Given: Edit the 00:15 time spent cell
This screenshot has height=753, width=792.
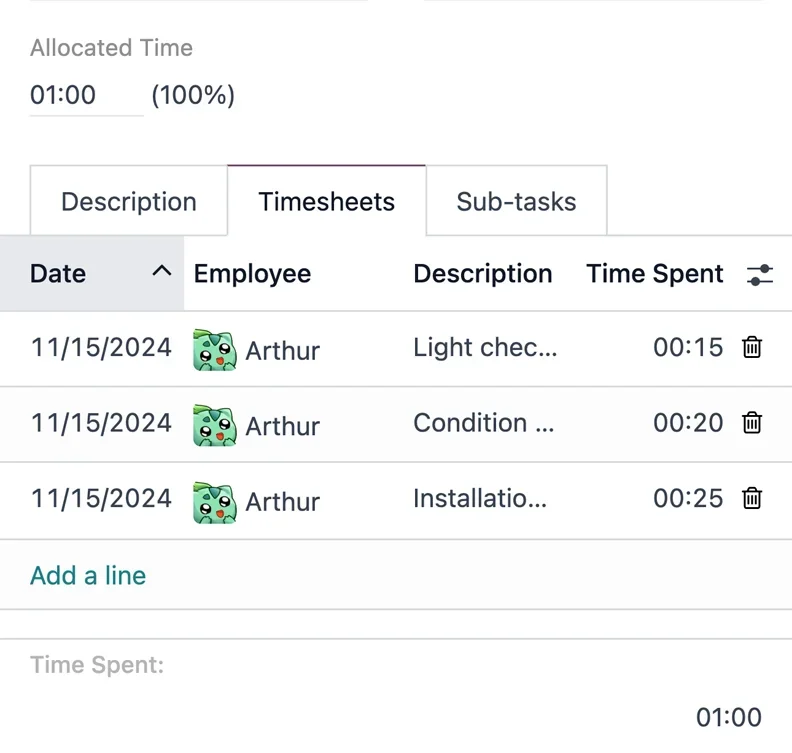Looking at the screenshot, I should pyautogui.click(x=687, y=348).
